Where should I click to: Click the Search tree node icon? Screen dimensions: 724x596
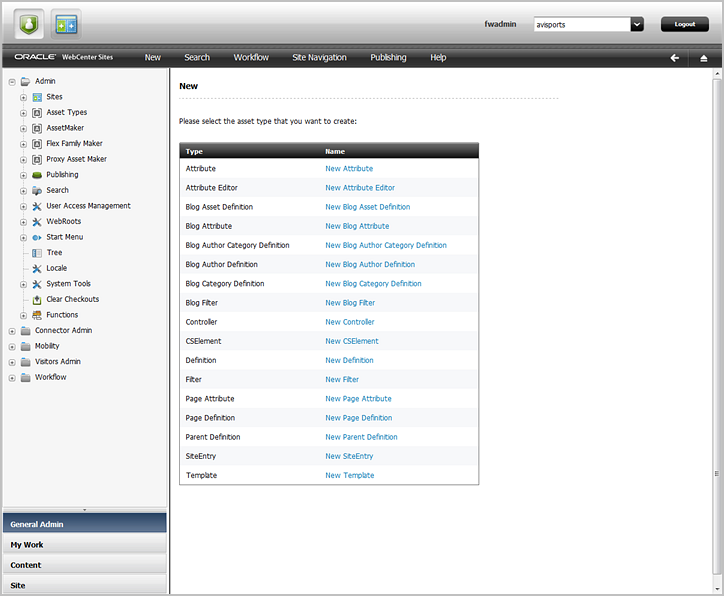pyautogui.click(x=37, y=191)
